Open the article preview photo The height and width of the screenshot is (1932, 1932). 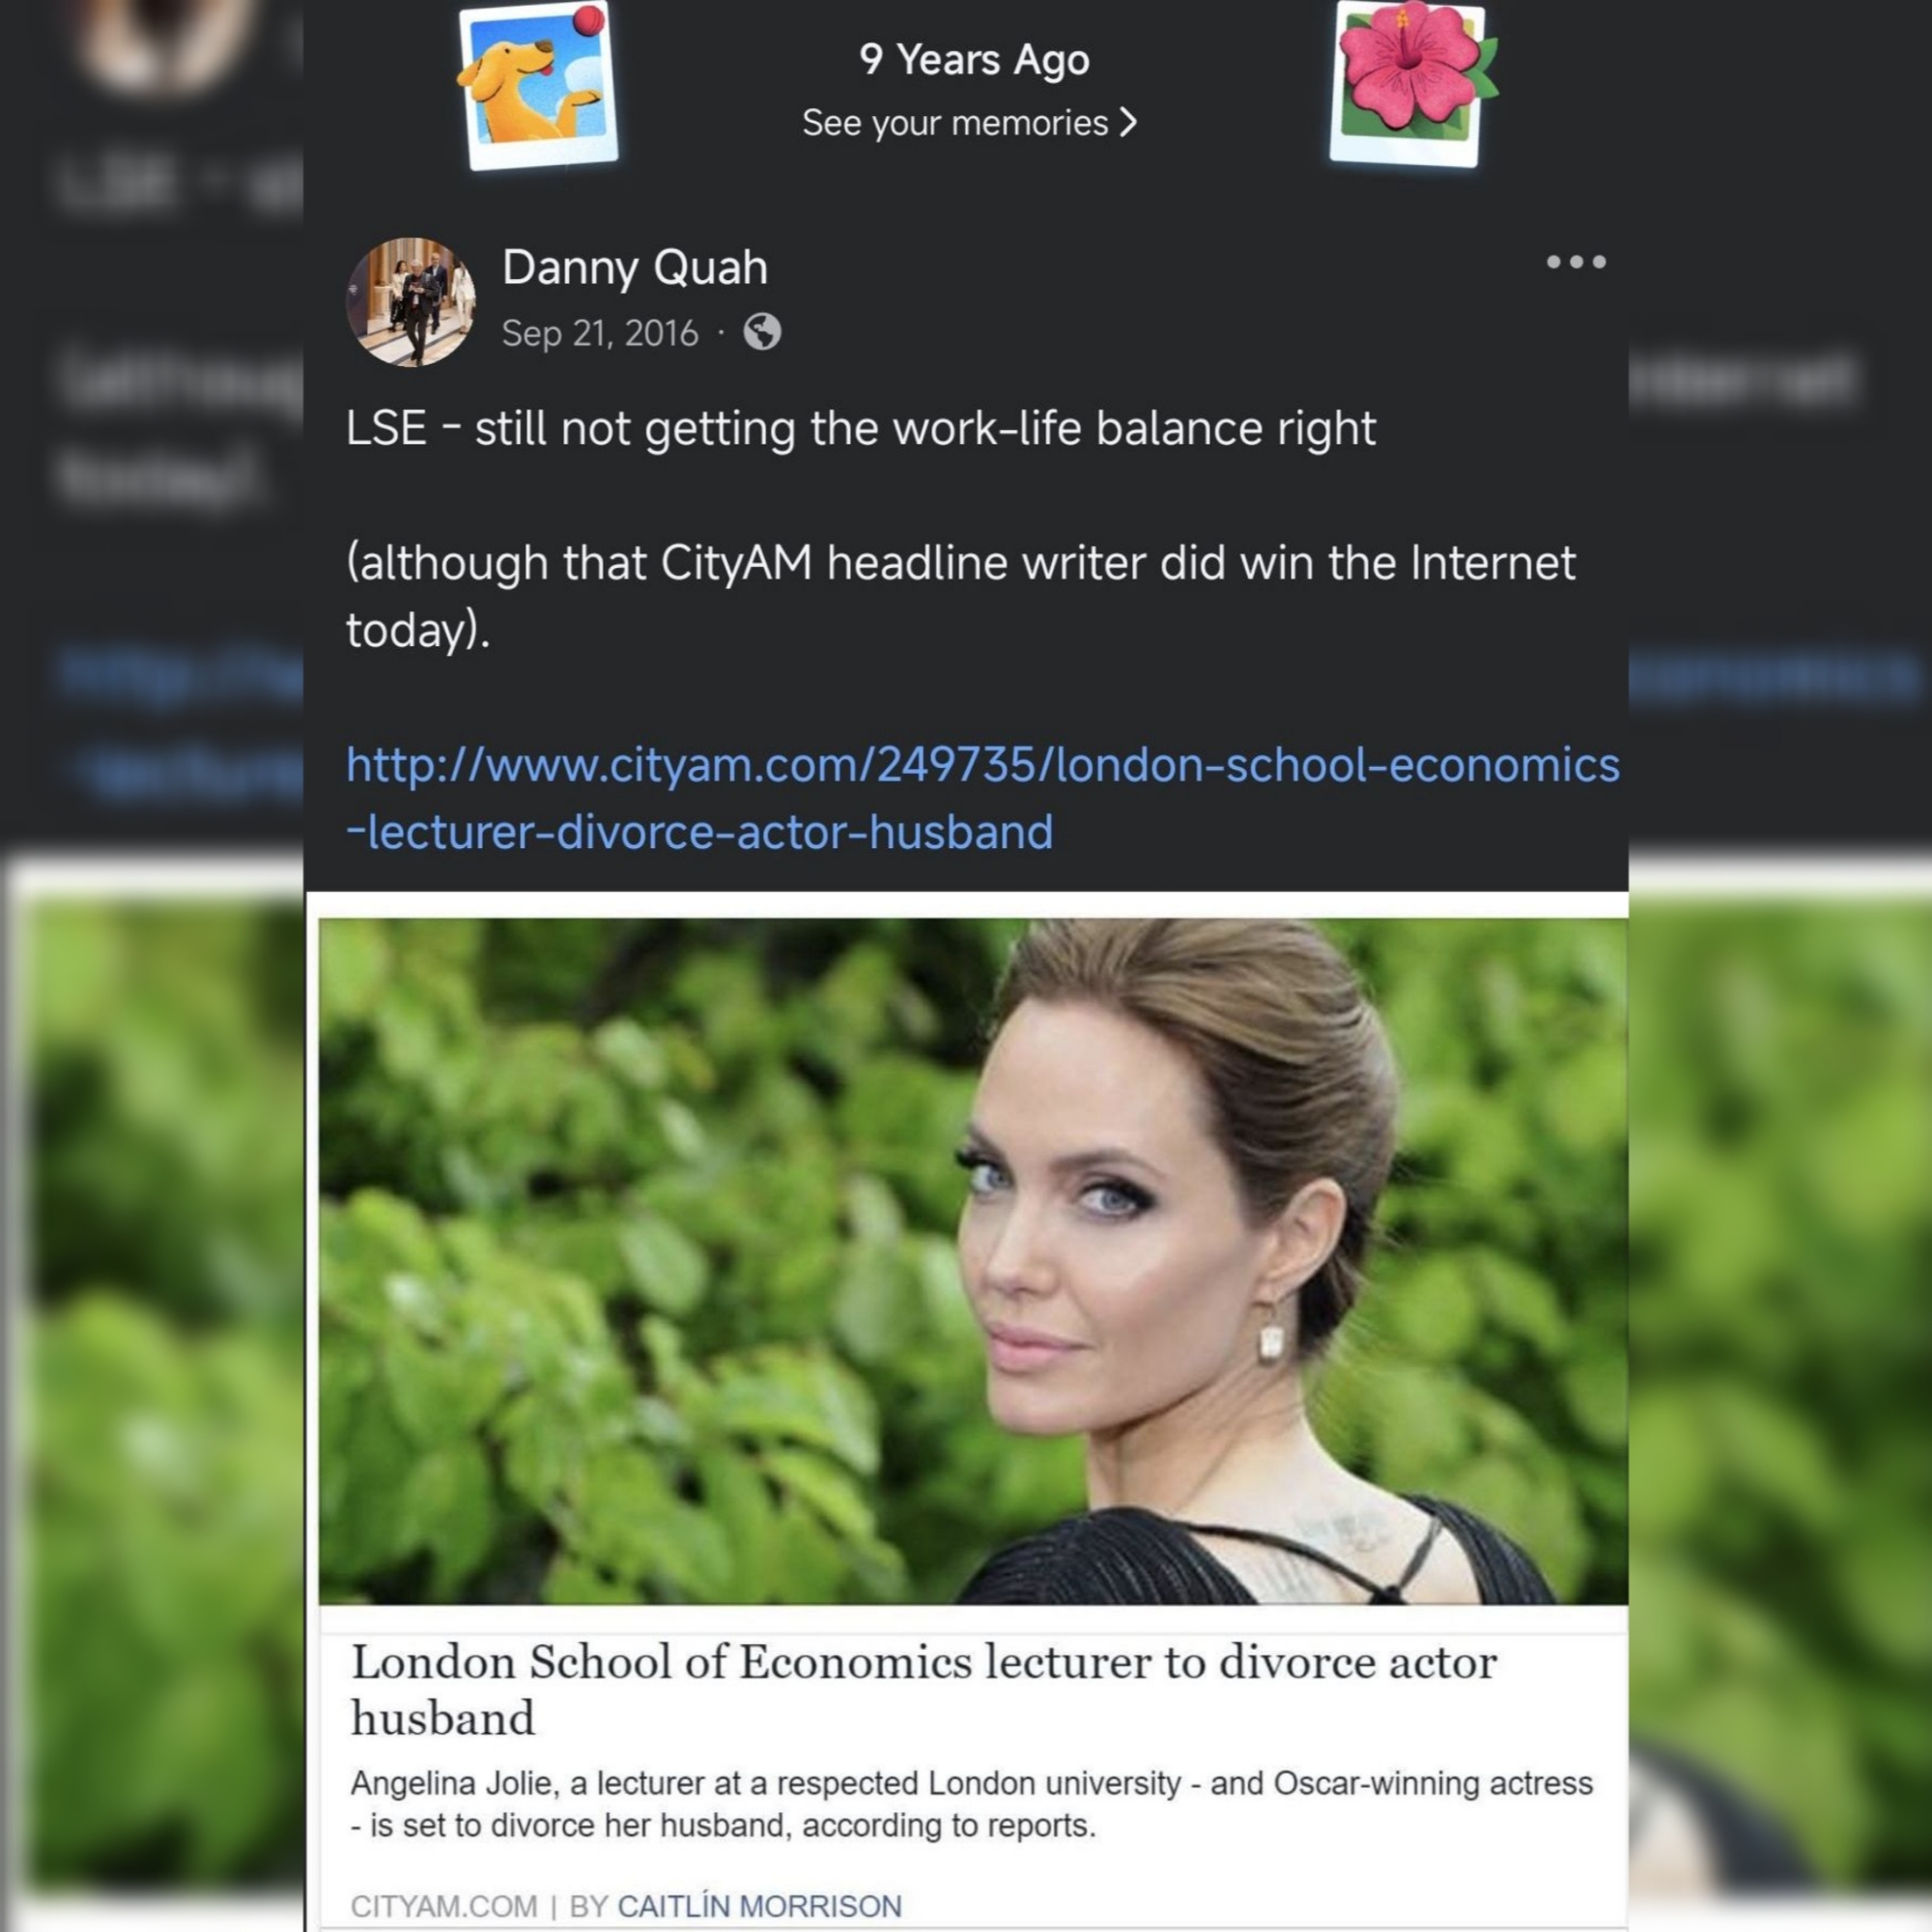[x=973, y=1261]
